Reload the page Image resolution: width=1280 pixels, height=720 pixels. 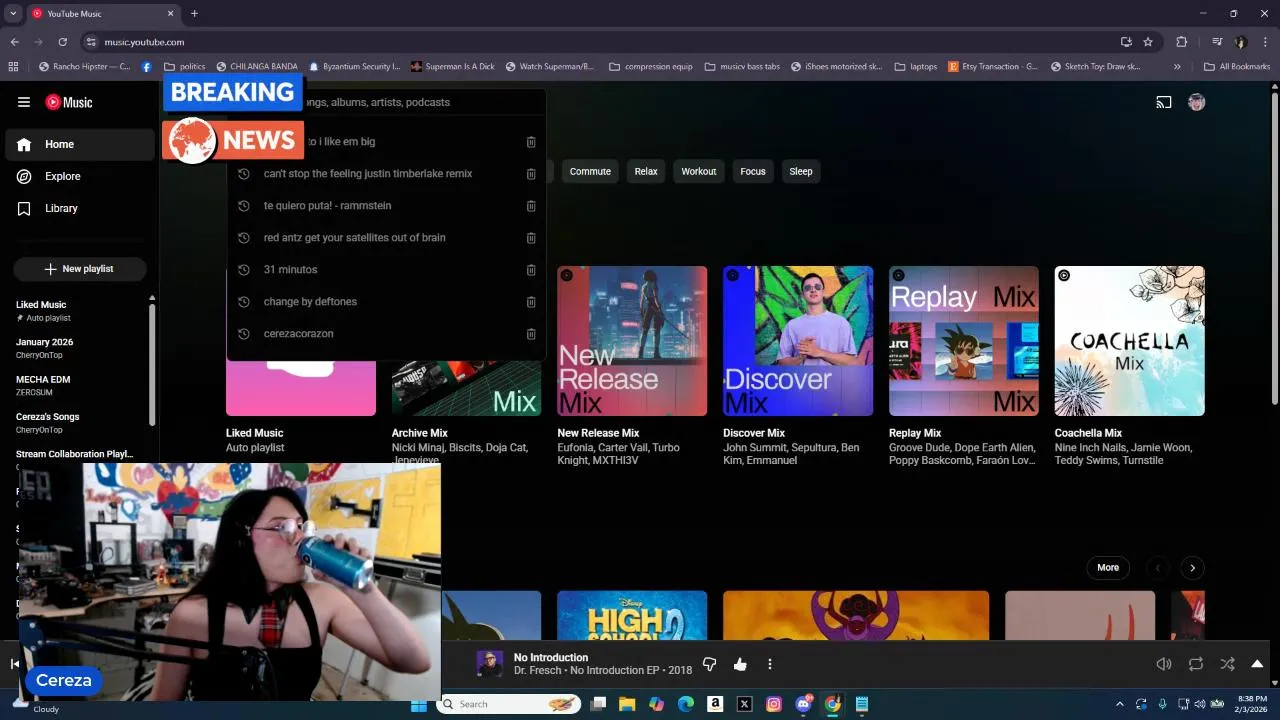click(x=62, y=42)
